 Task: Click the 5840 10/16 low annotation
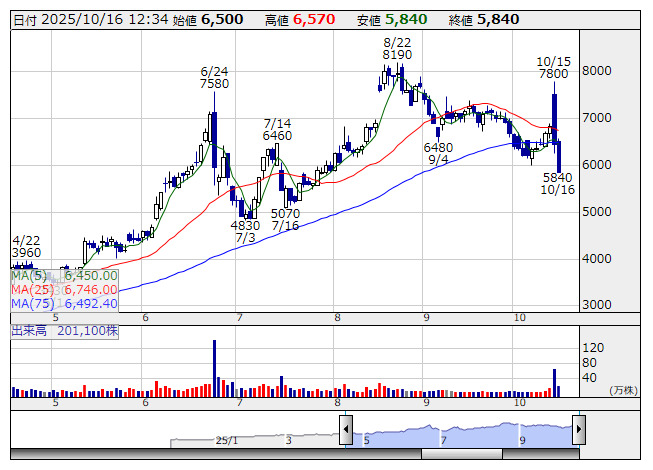(x=558, y=184)
